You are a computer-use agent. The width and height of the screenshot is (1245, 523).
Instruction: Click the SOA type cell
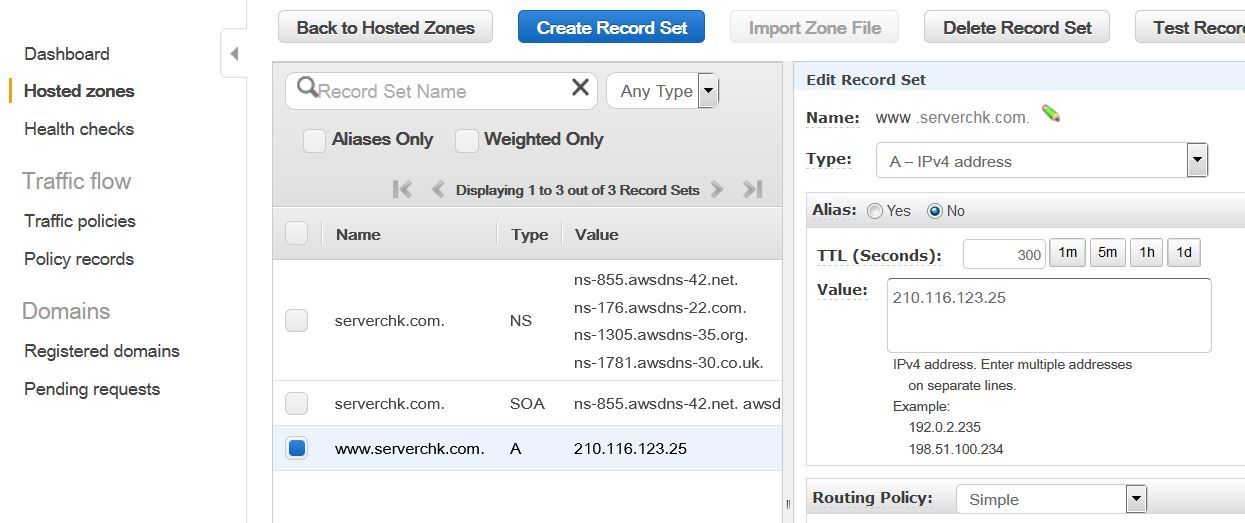coord(527,404)
